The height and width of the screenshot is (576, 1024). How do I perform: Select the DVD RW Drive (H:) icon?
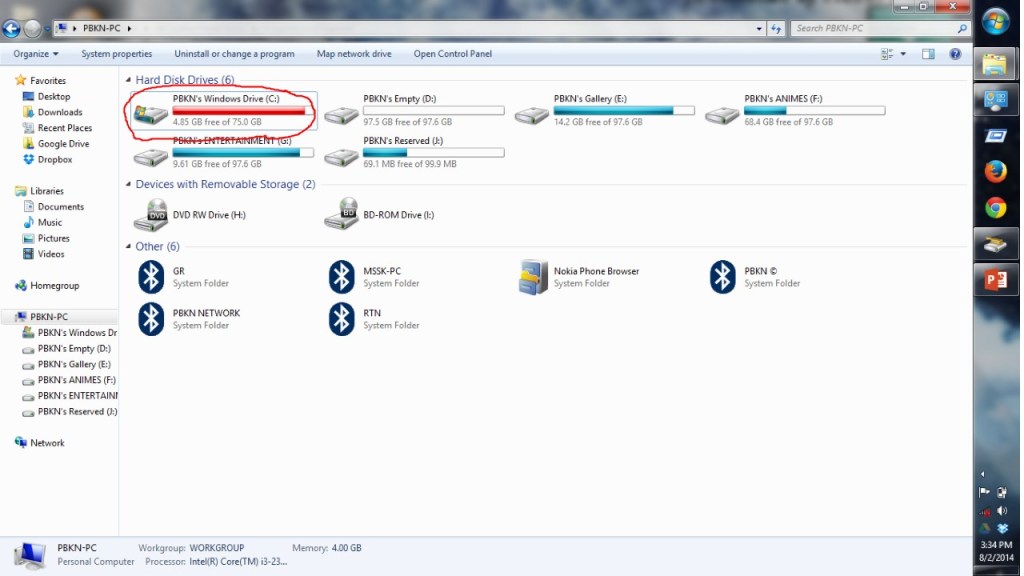(151, 215)
